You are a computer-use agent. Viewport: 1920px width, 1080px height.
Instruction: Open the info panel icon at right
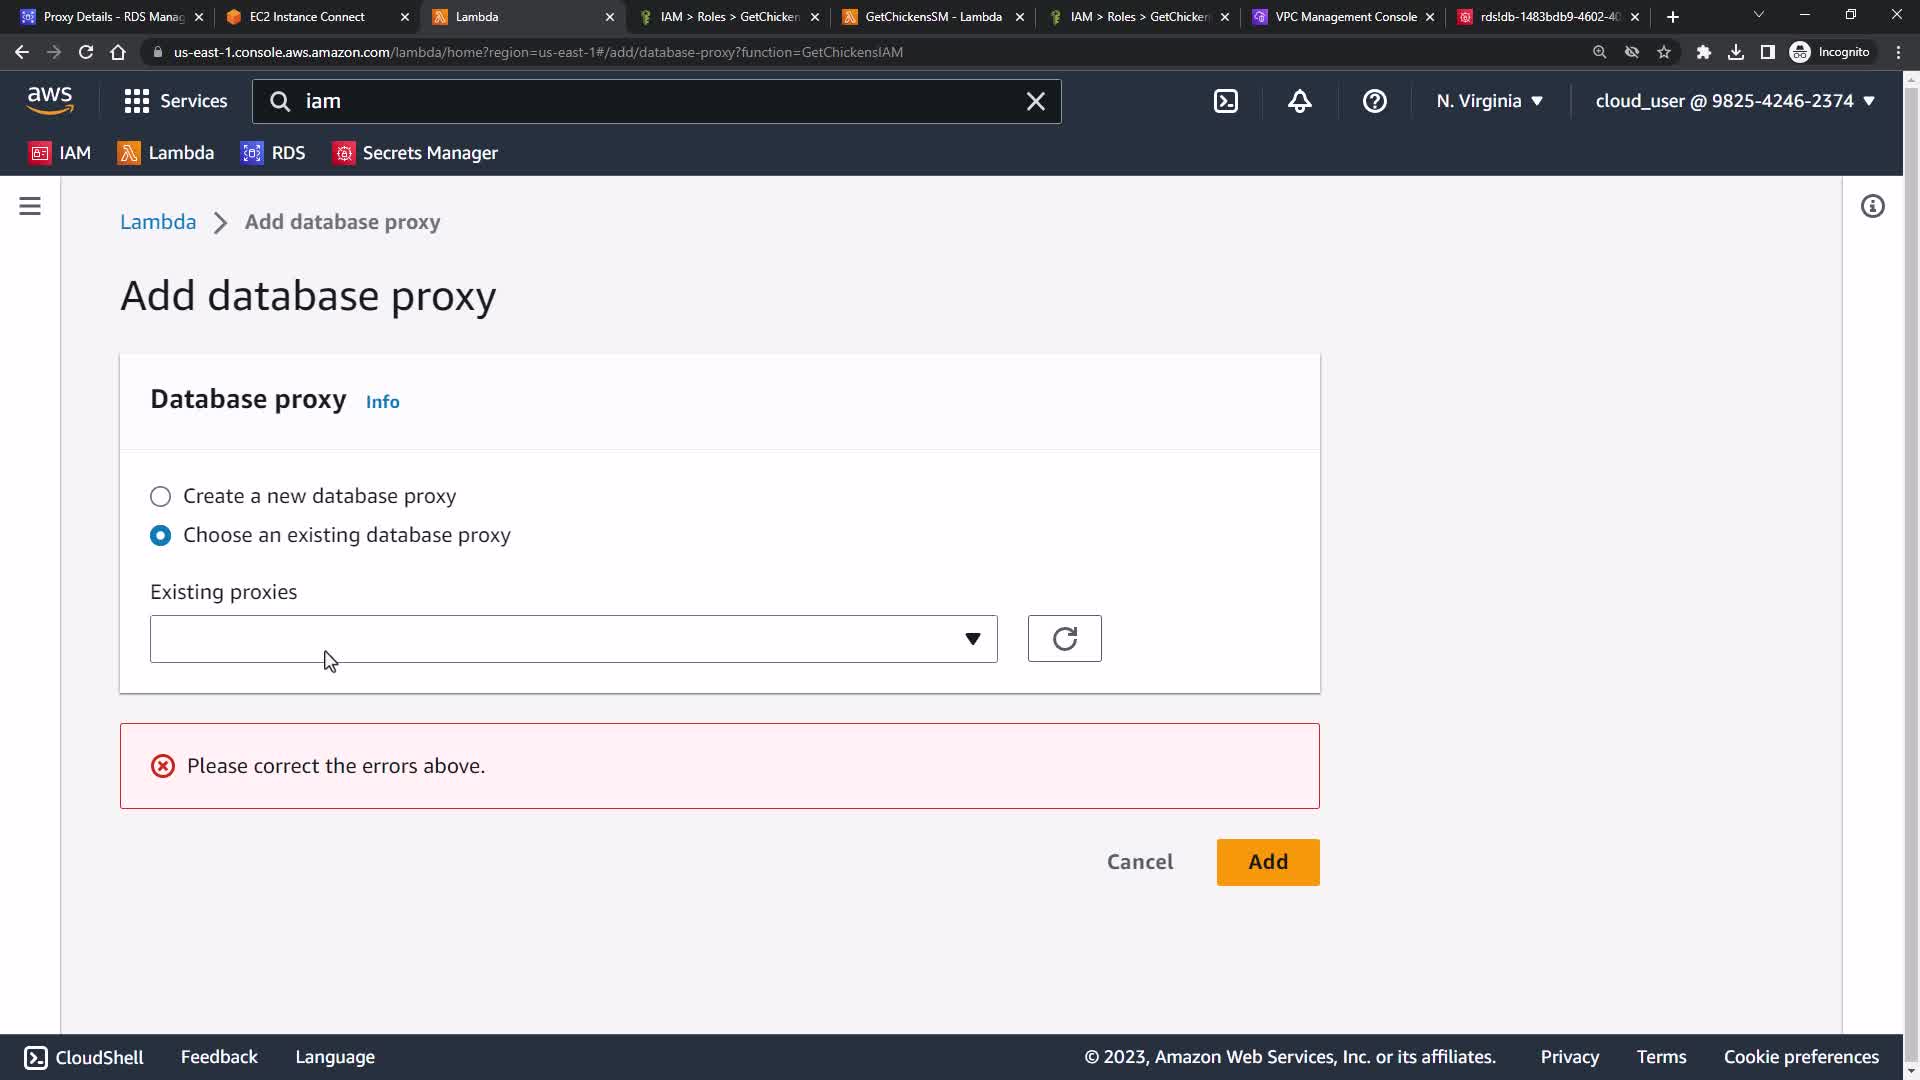pyautogui.click(x=1872, y=207)
